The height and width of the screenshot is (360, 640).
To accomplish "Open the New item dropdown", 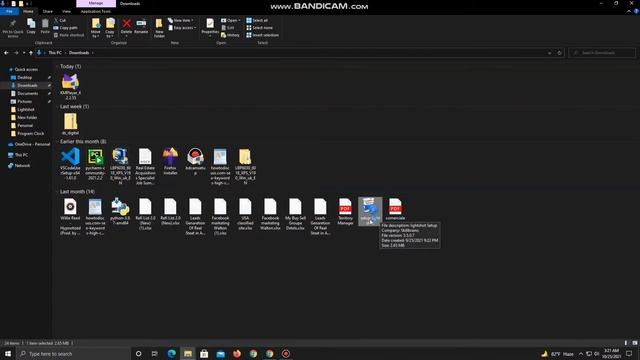I will (180, 20).
